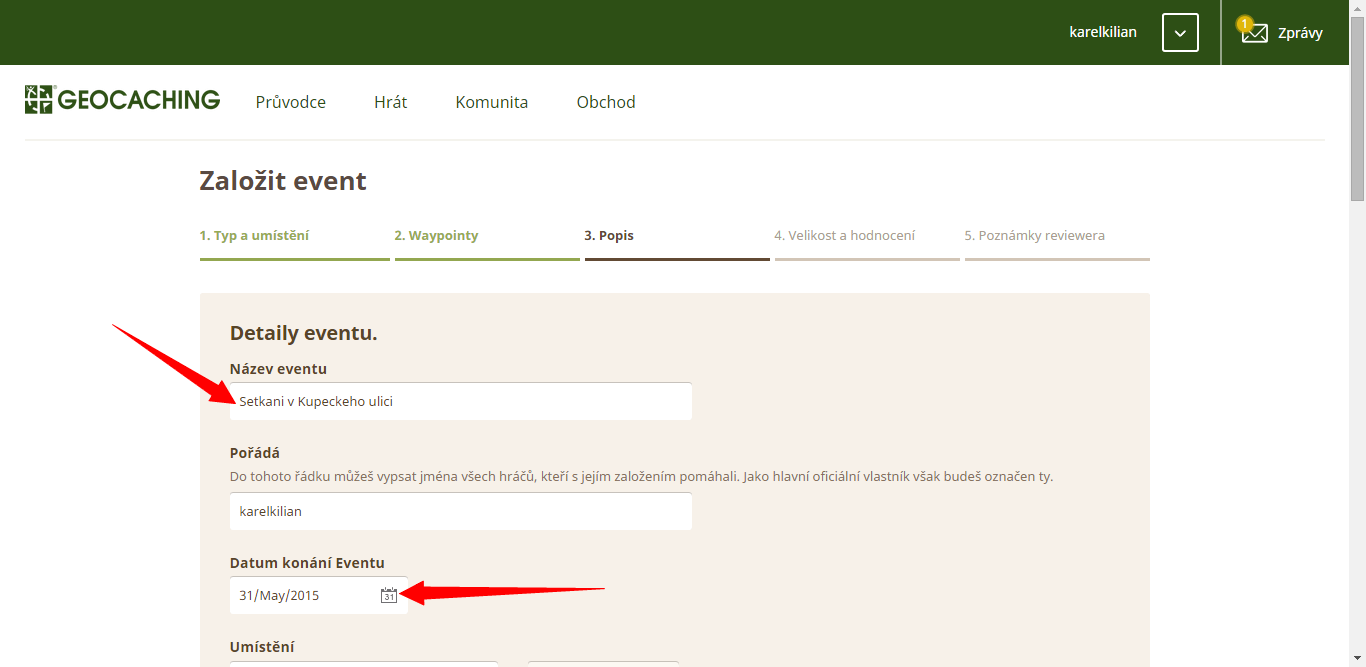Open the Komunita menu

pos(491,102)
